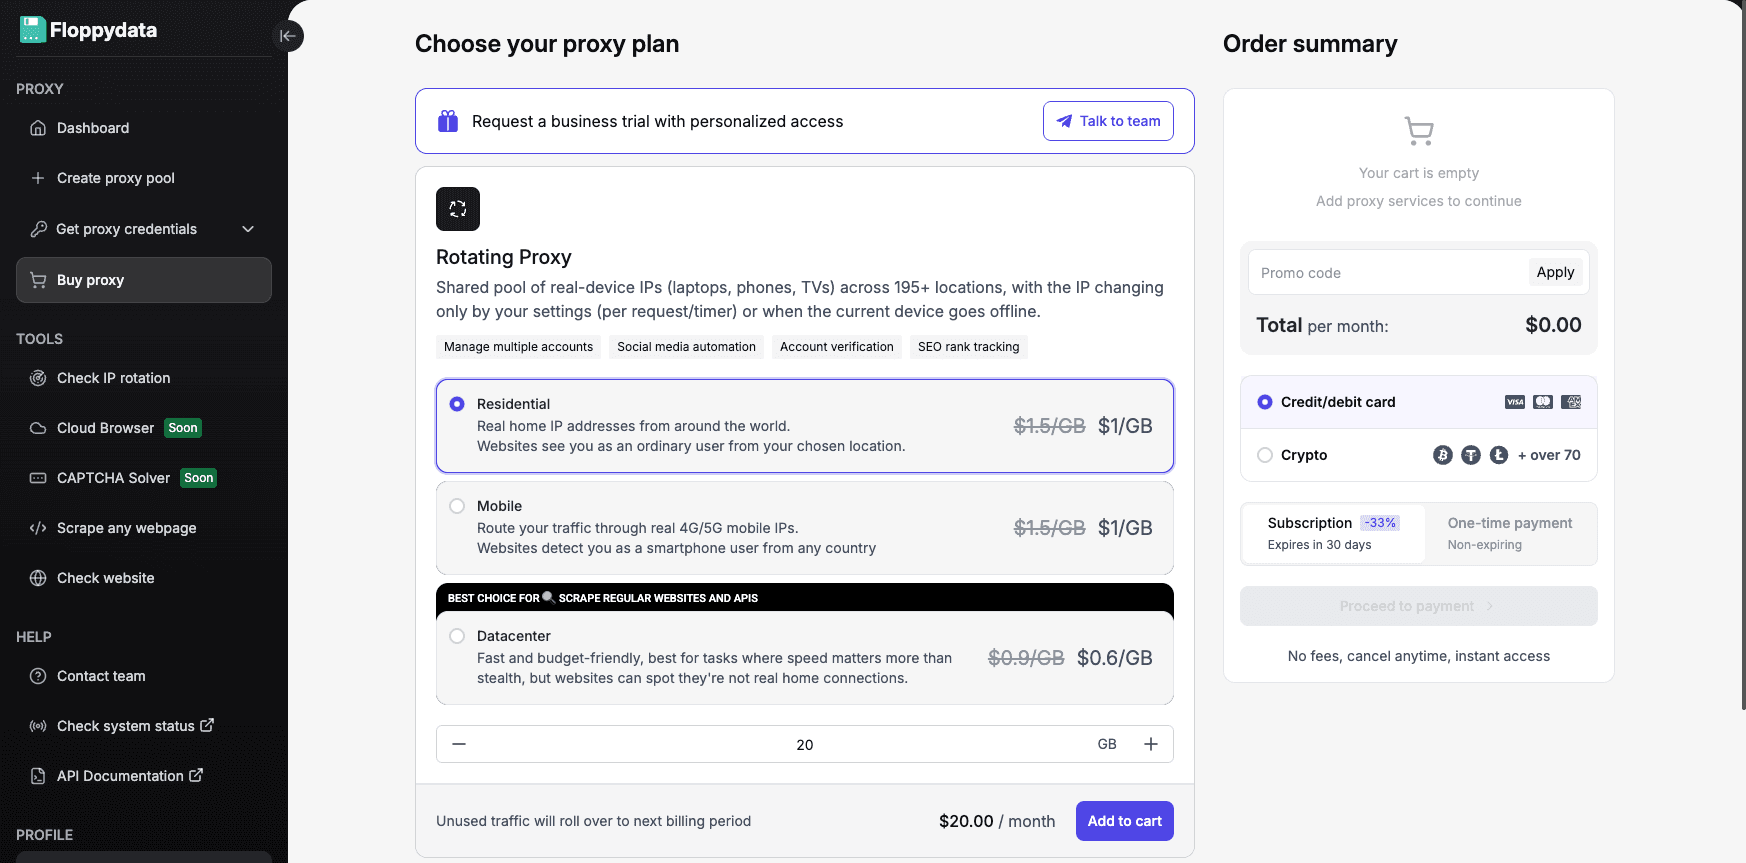Select the Subscription billing tab
1746x863 pixels.
tap(1333, 533)
